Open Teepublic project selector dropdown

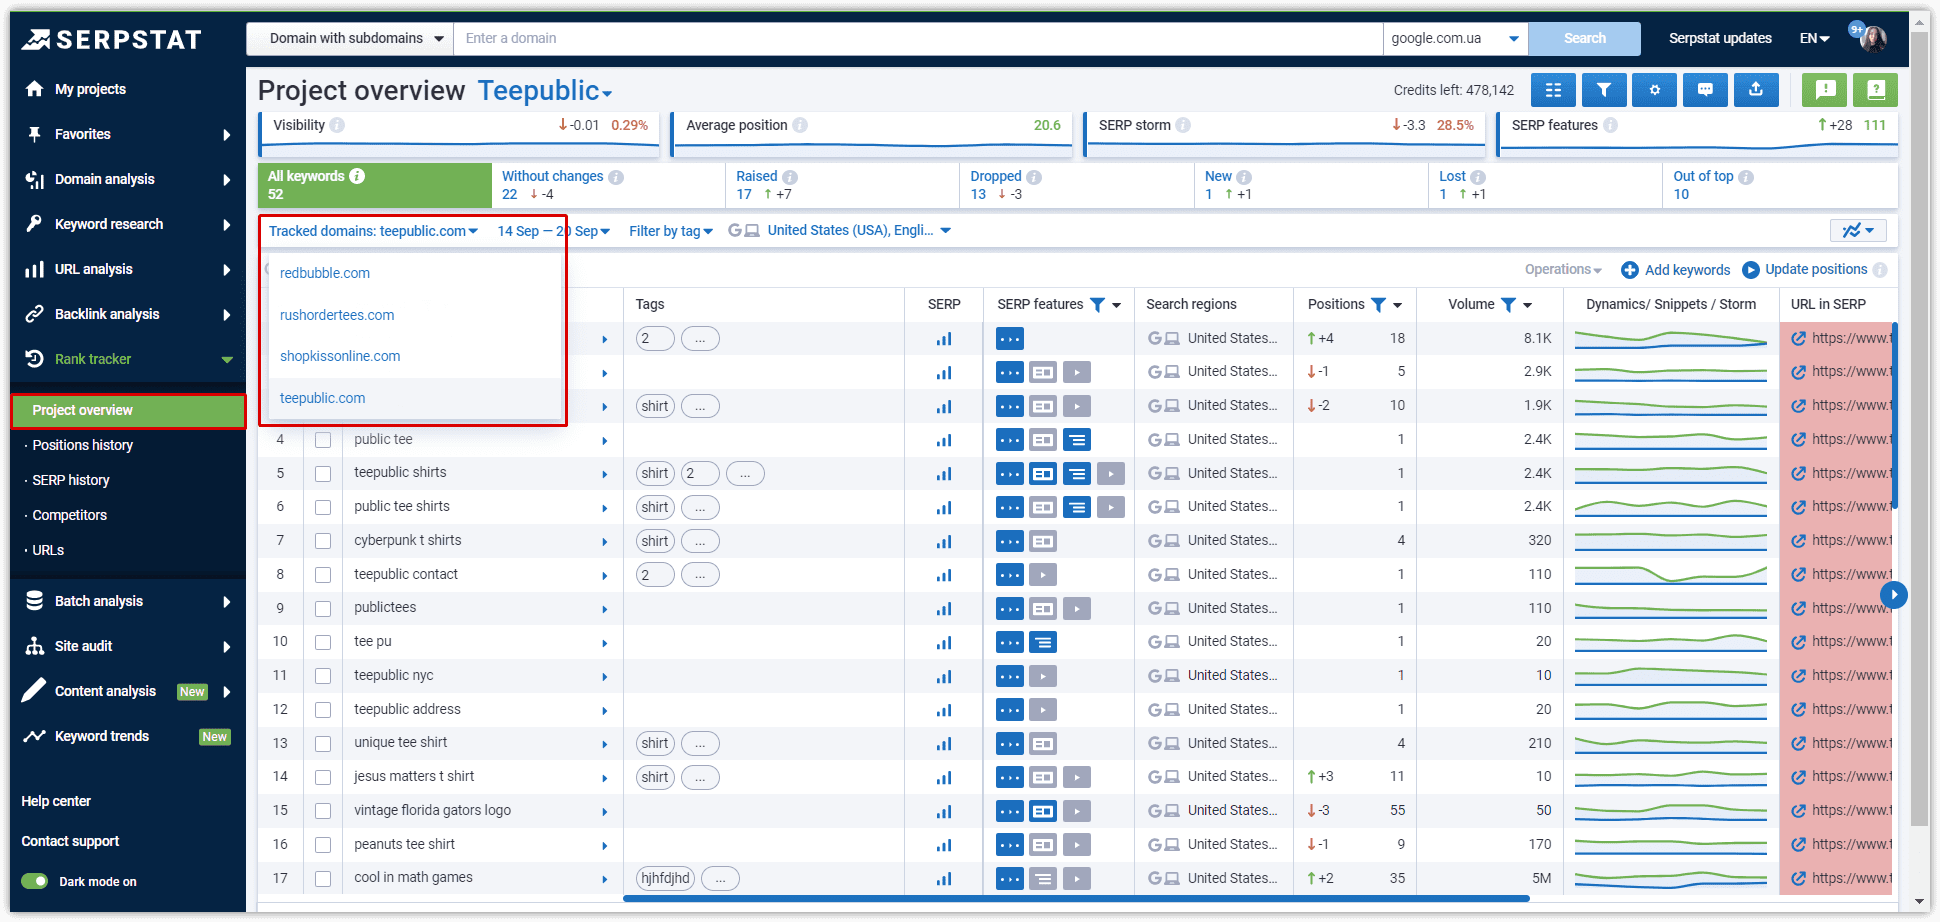click(545, 91)
